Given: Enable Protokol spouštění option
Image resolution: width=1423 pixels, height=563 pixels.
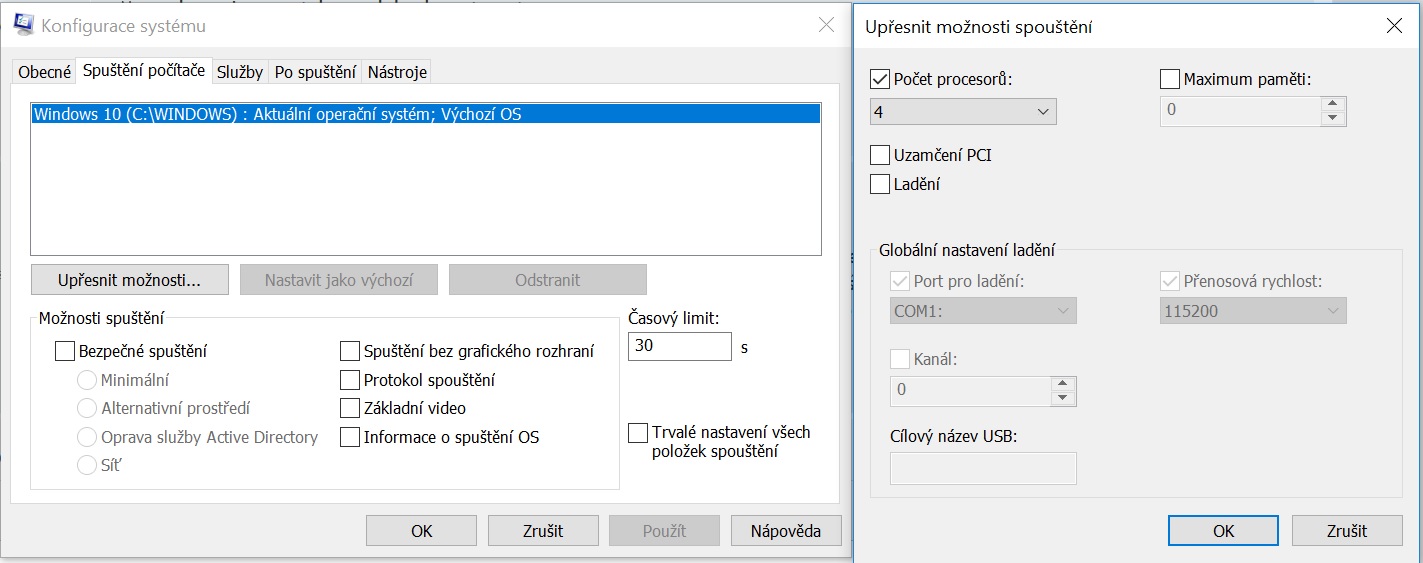Looking at the screenshot, I should 350,380.
